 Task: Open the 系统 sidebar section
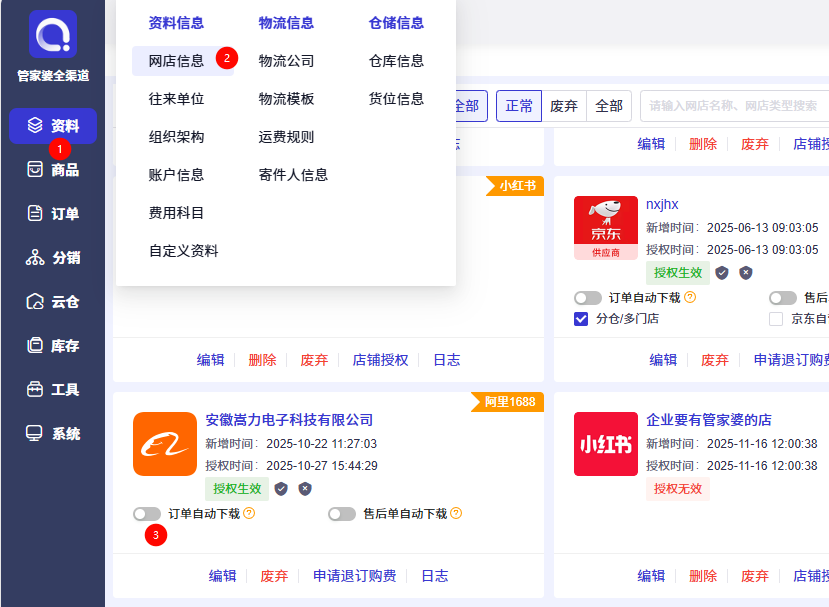pyautogui.click(x=53, y=434)
